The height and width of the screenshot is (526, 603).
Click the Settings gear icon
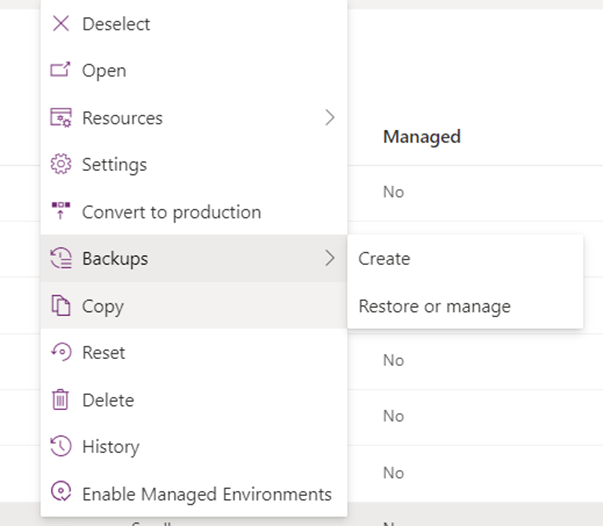click(x=61, y=165)
